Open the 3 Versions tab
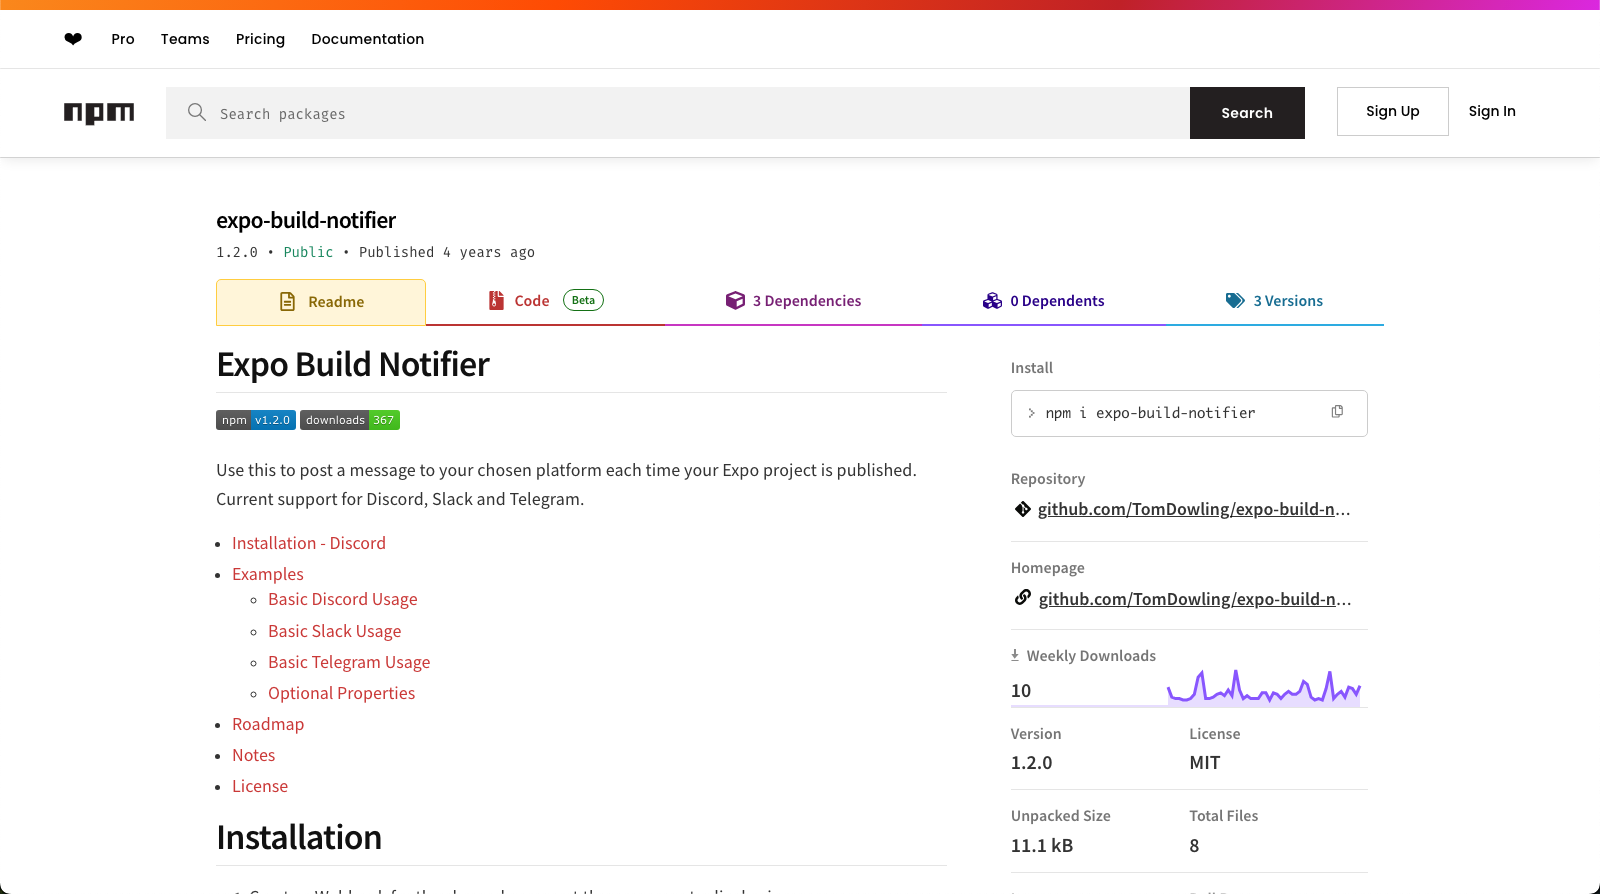The height and width of the screenshot is (894, 1600). 1274,301
